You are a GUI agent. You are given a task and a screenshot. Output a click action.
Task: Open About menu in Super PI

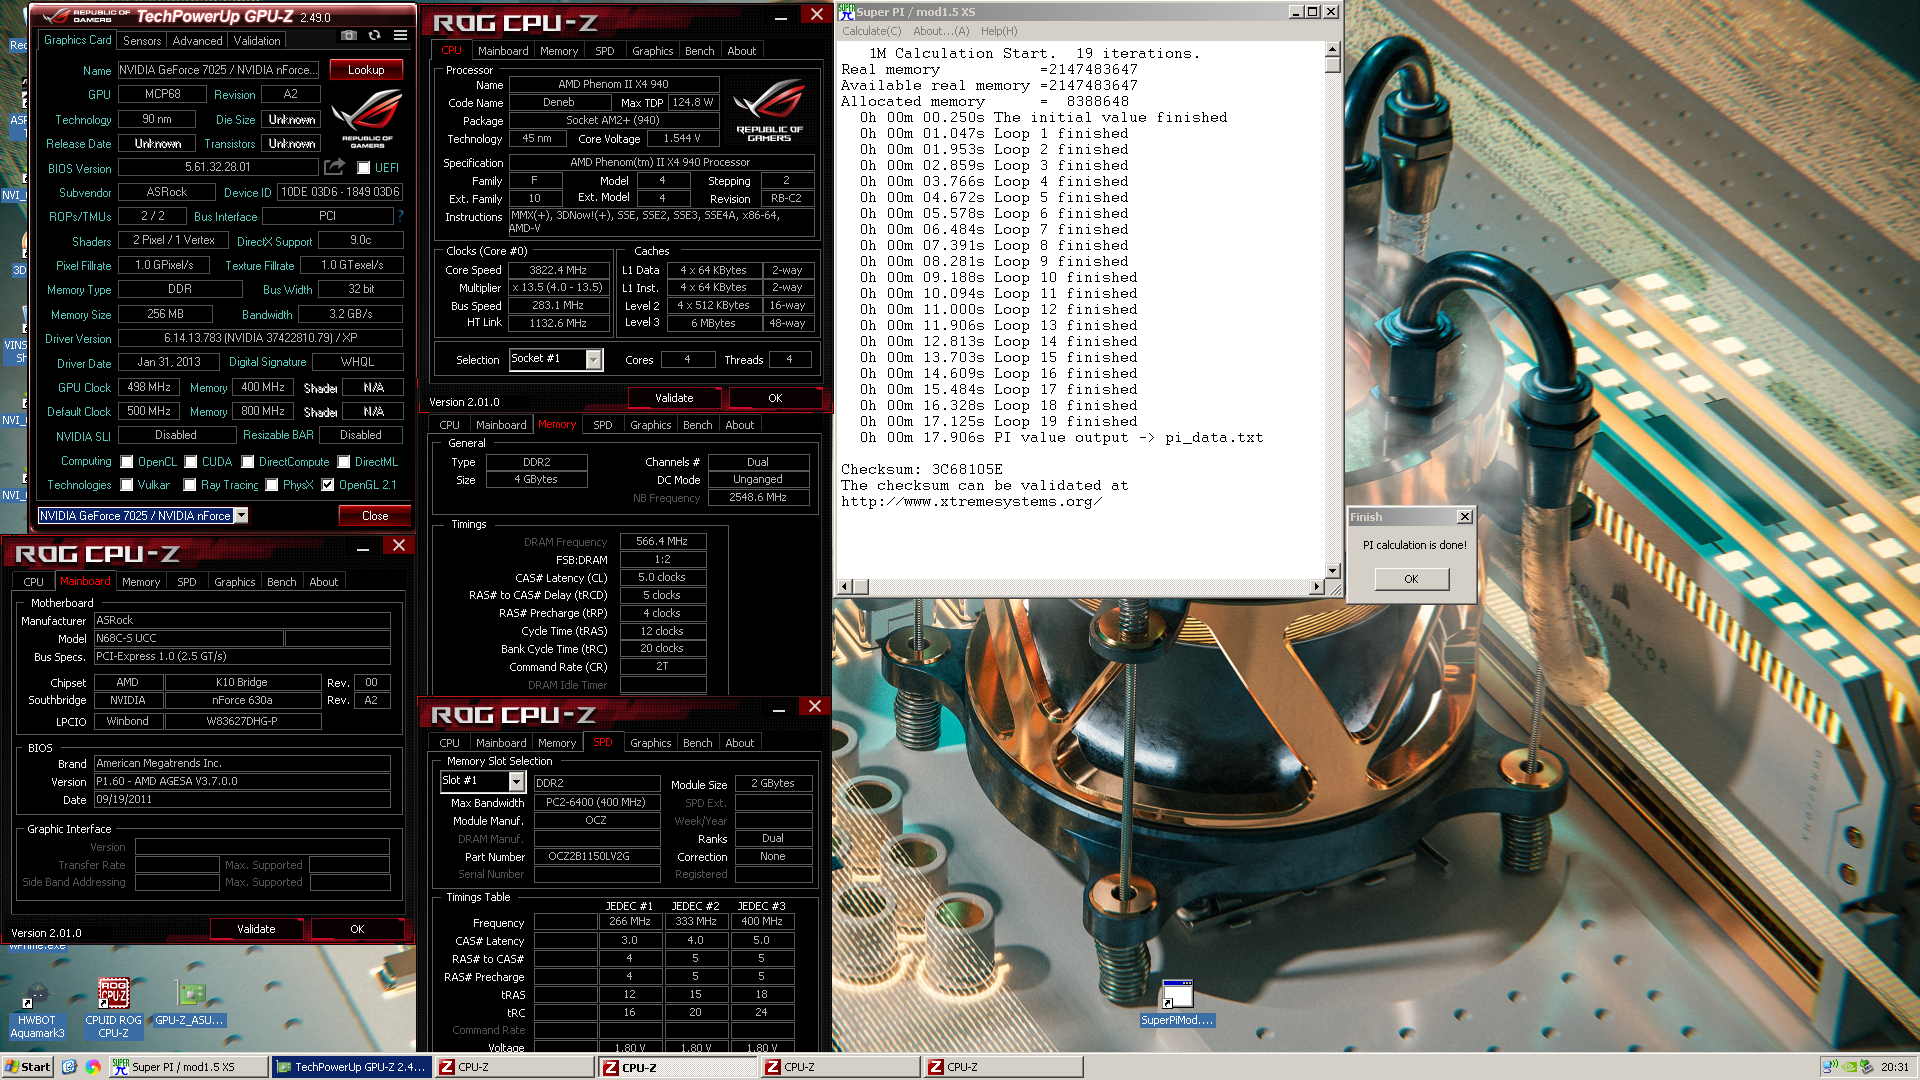tap(941, 31)
